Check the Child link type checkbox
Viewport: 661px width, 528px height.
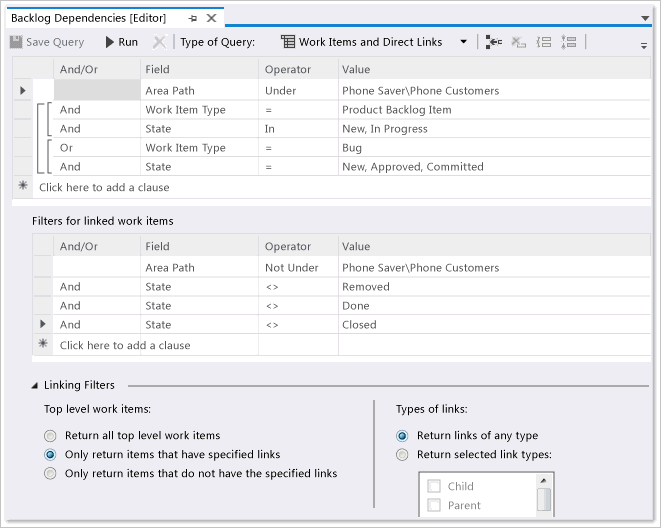[434, 487]
